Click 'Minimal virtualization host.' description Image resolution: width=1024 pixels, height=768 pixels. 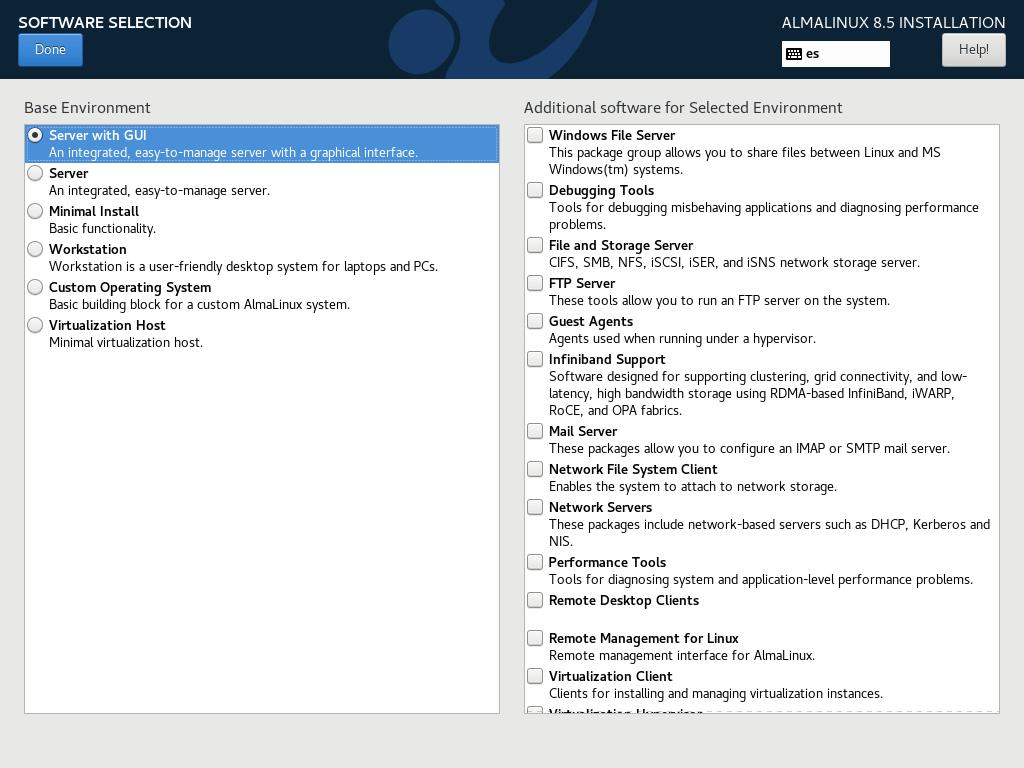point(126,342)
